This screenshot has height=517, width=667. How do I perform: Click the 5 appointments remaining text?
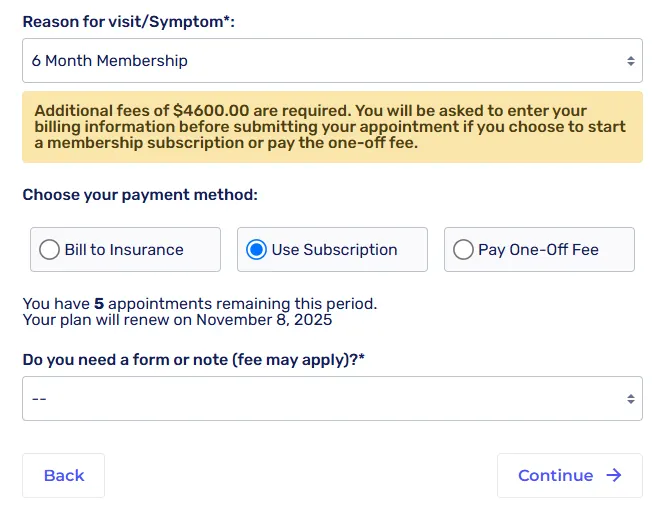coord(200,303)
